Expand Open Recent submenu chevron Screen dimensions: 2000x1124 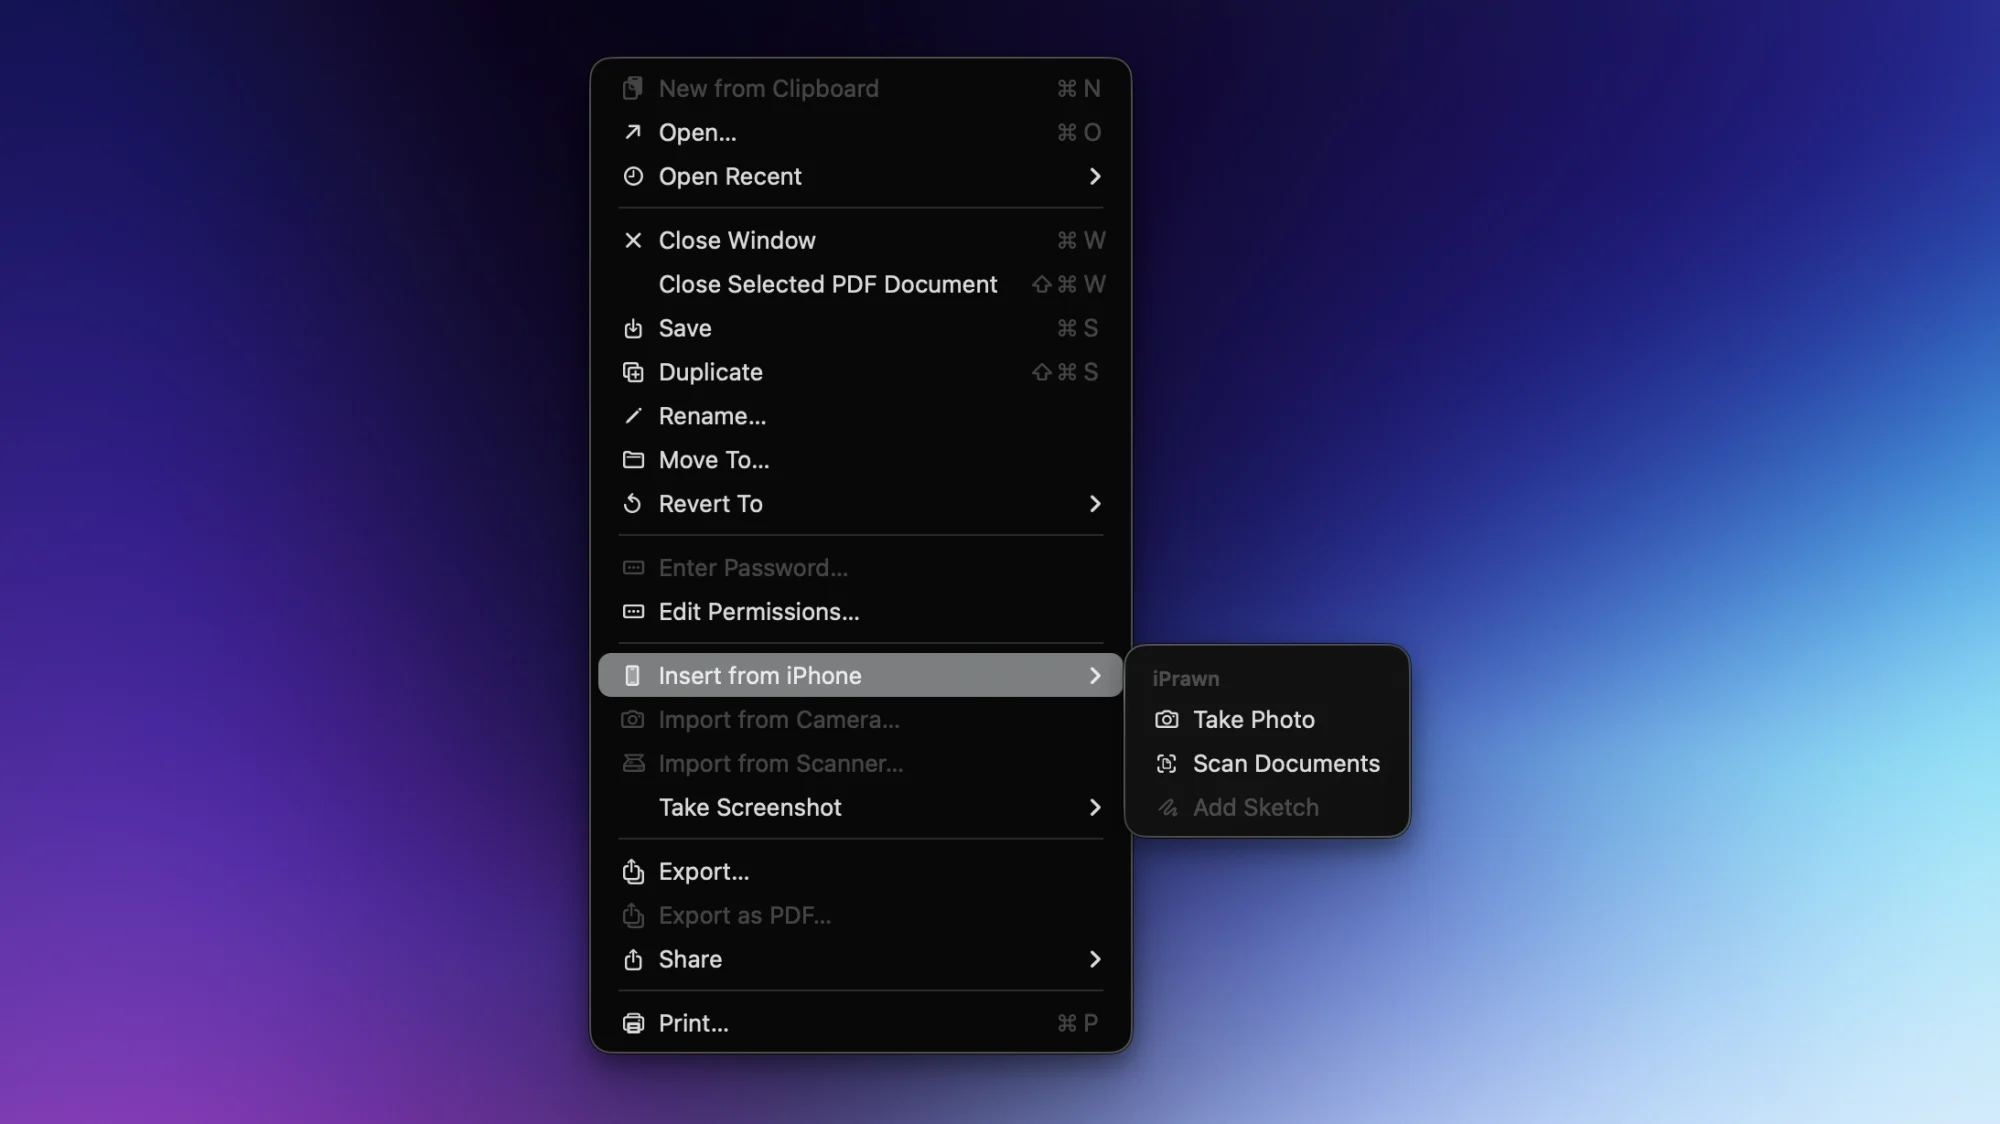click(x=1095, y=176)
